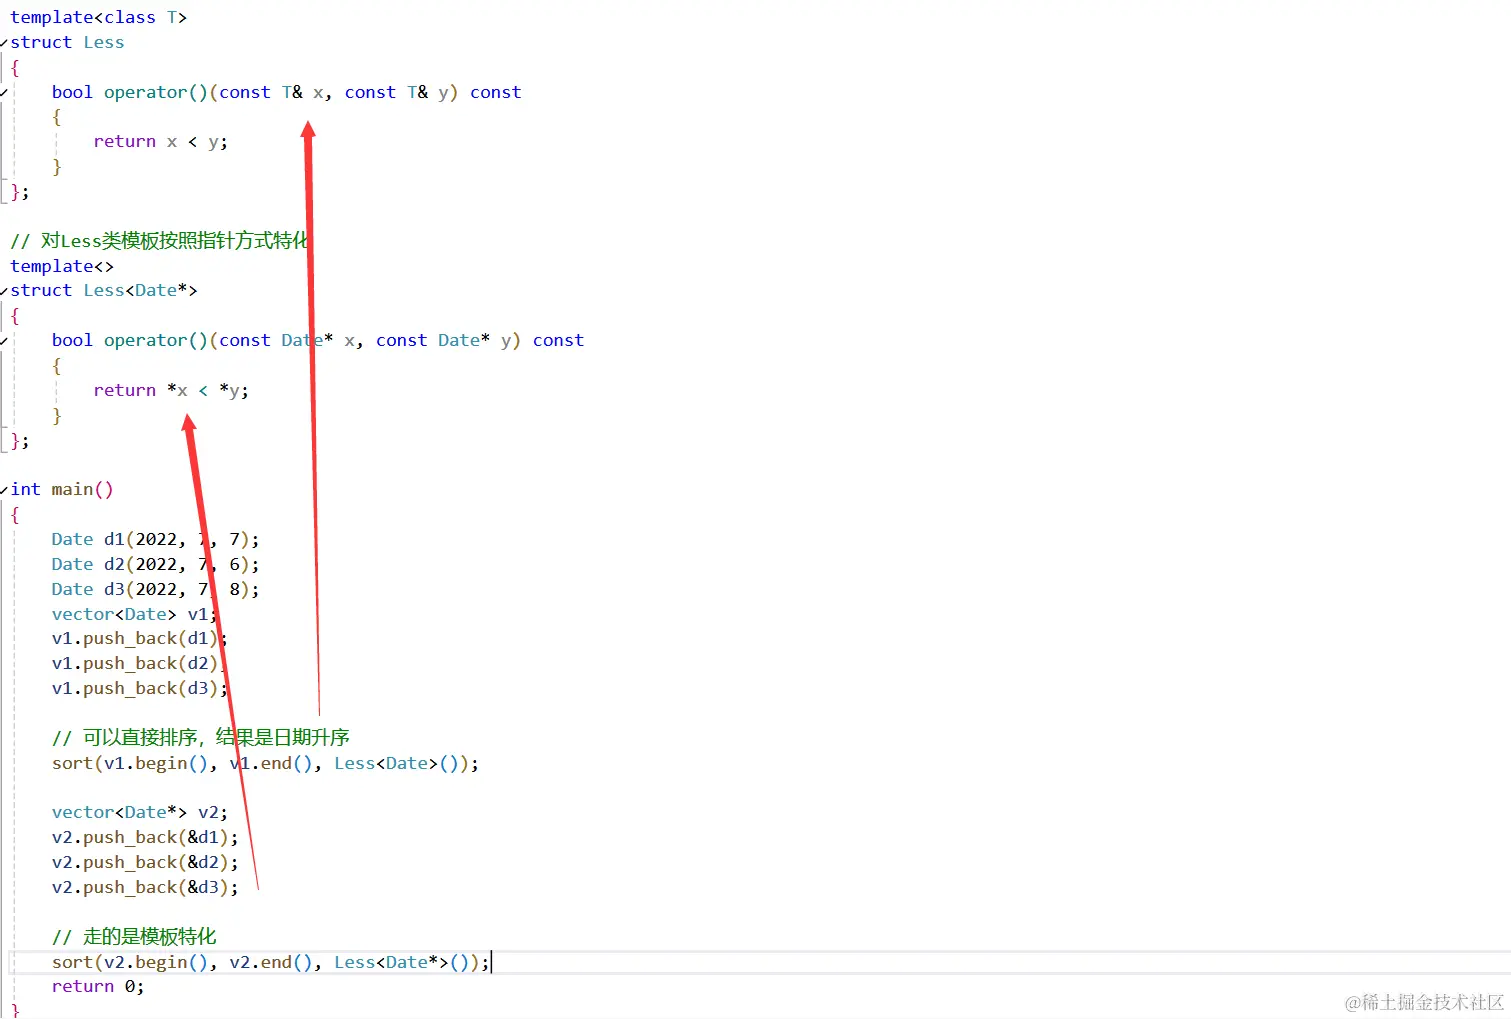Click the call "sort(v2.begin(), v2.end(), Less<Date*>());"
Viewport: 1511px width, 1019px height.
click(x=271, y=962)
